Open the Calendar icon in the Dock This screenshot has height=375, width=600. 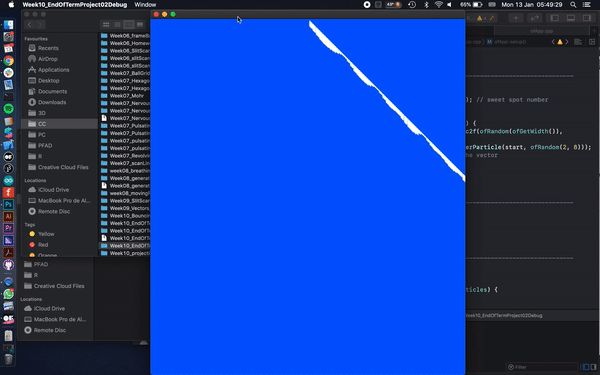(8, 49)
